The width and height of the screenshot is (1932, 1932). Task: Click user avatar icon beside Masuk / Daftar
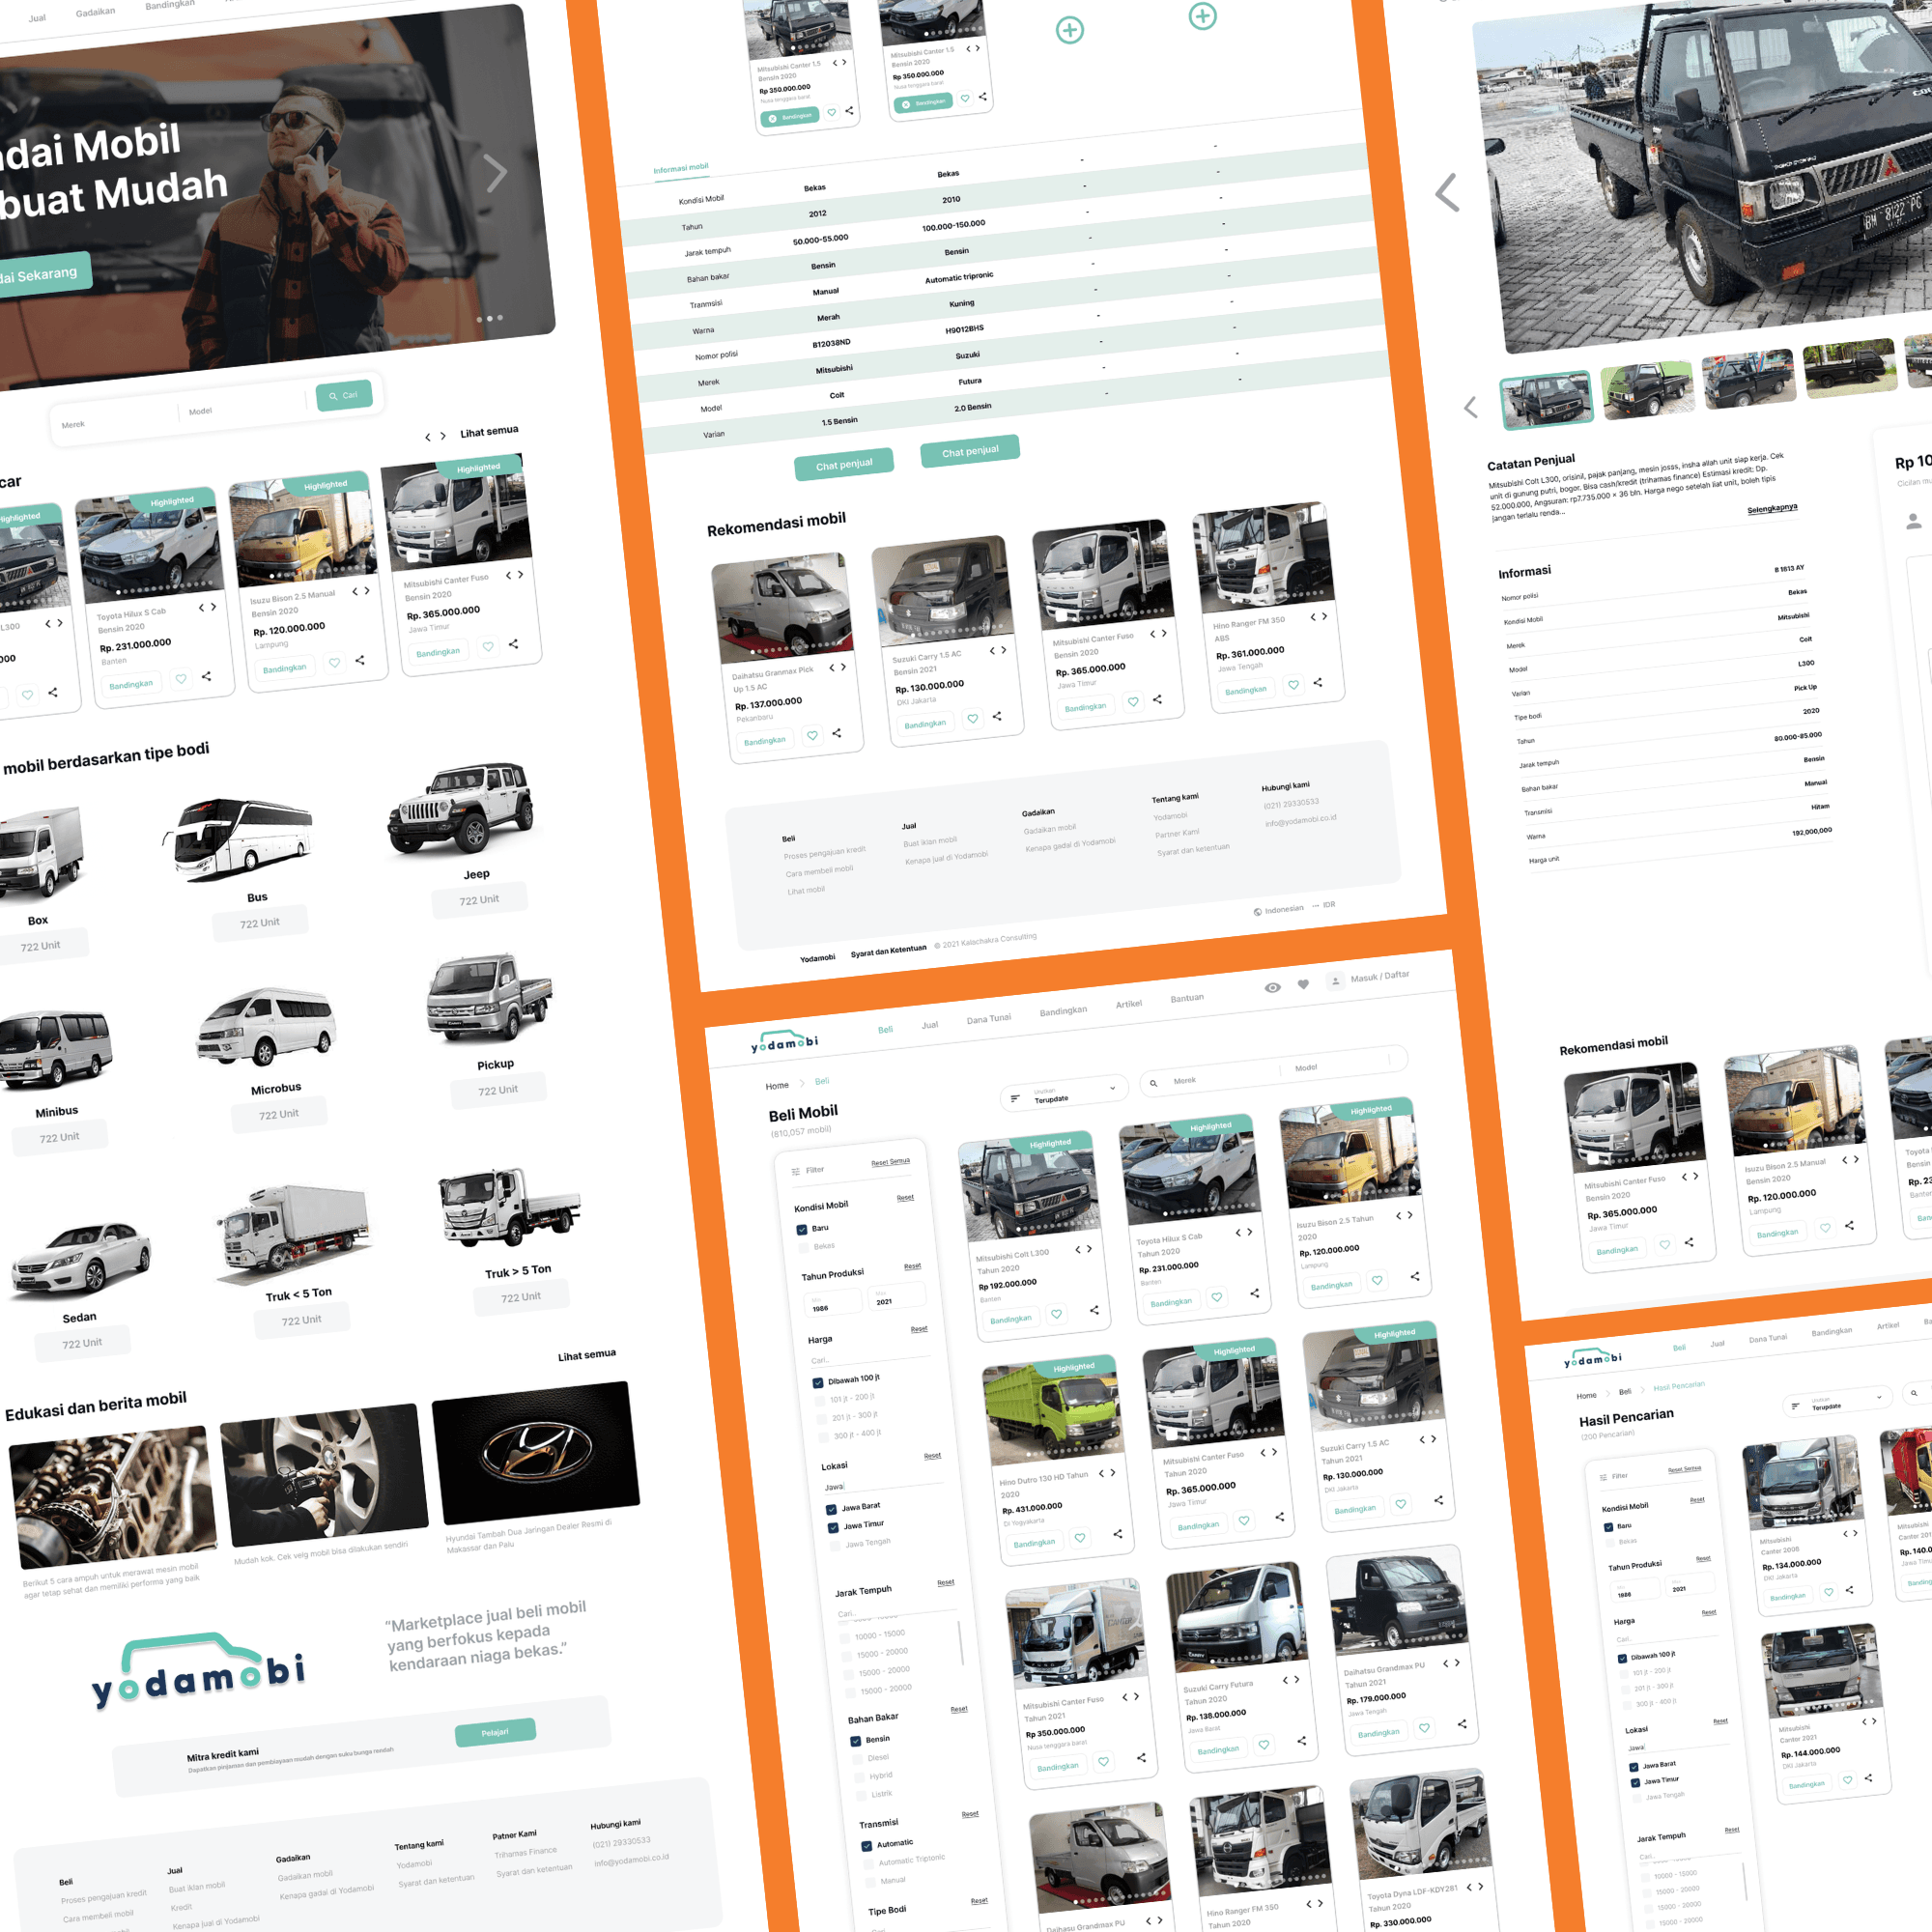click(x=1335, y=981)
